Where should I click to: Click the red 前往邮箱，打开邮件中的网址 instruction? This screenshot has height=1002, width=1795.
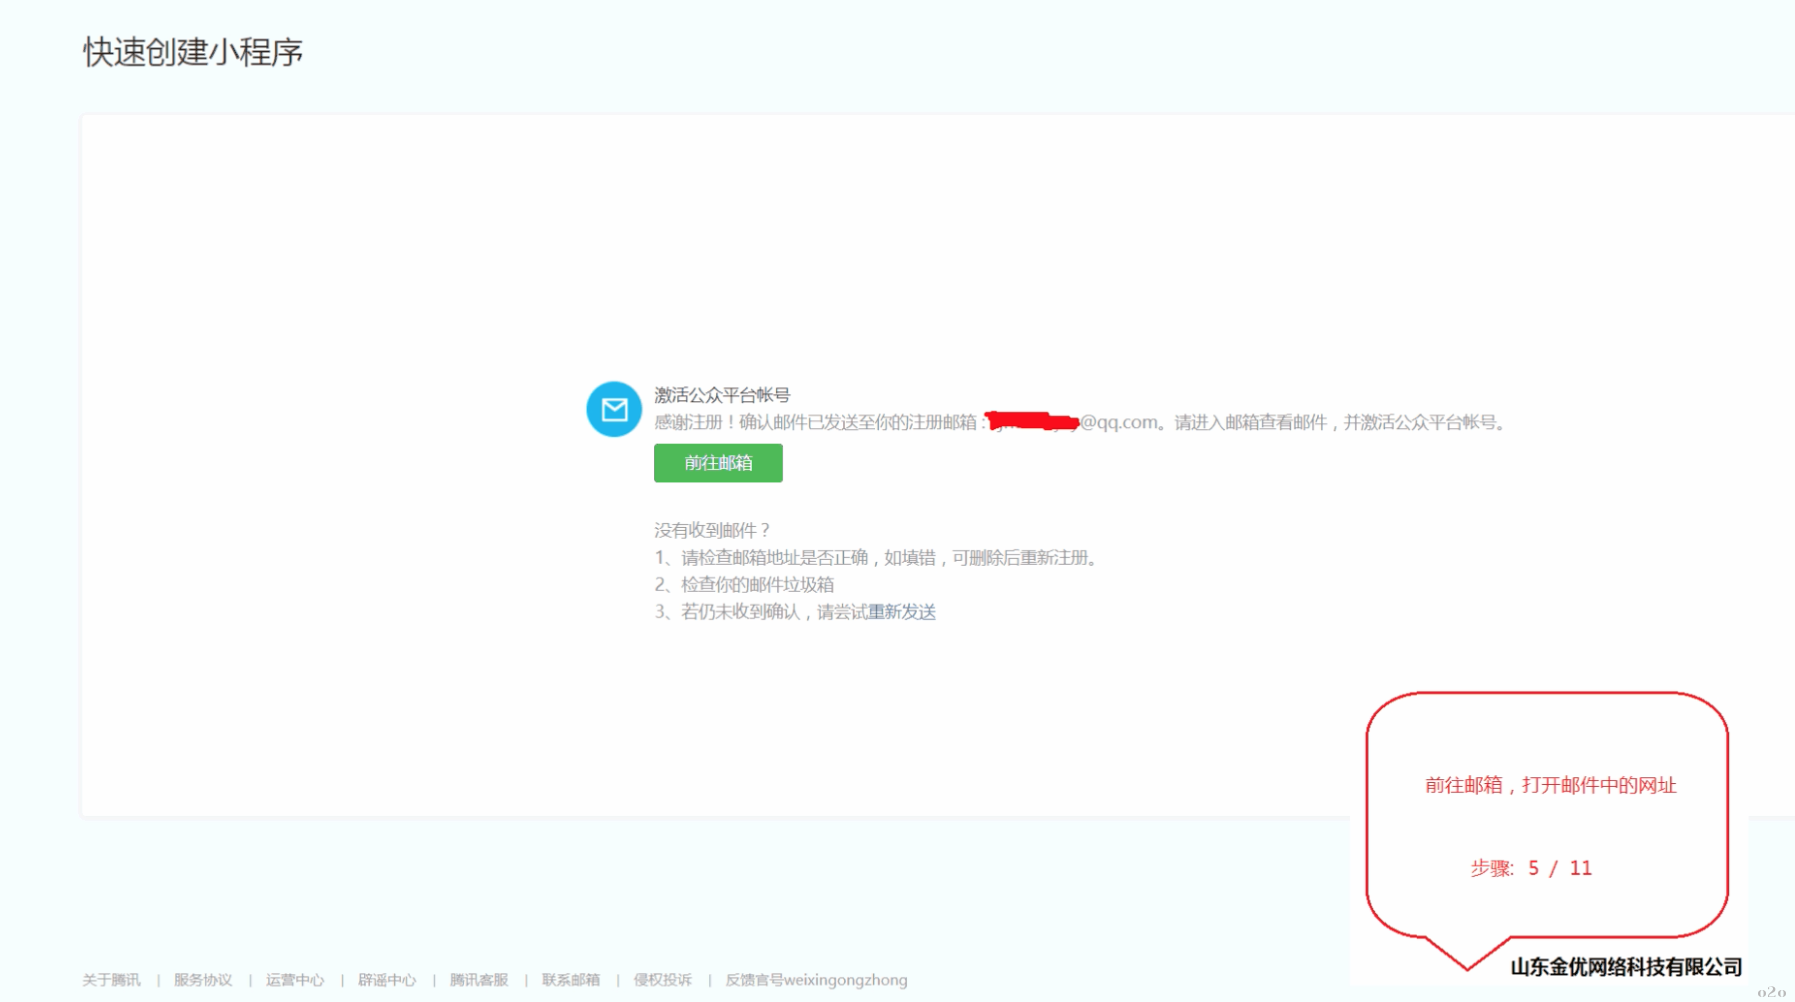coord(1550,785)
